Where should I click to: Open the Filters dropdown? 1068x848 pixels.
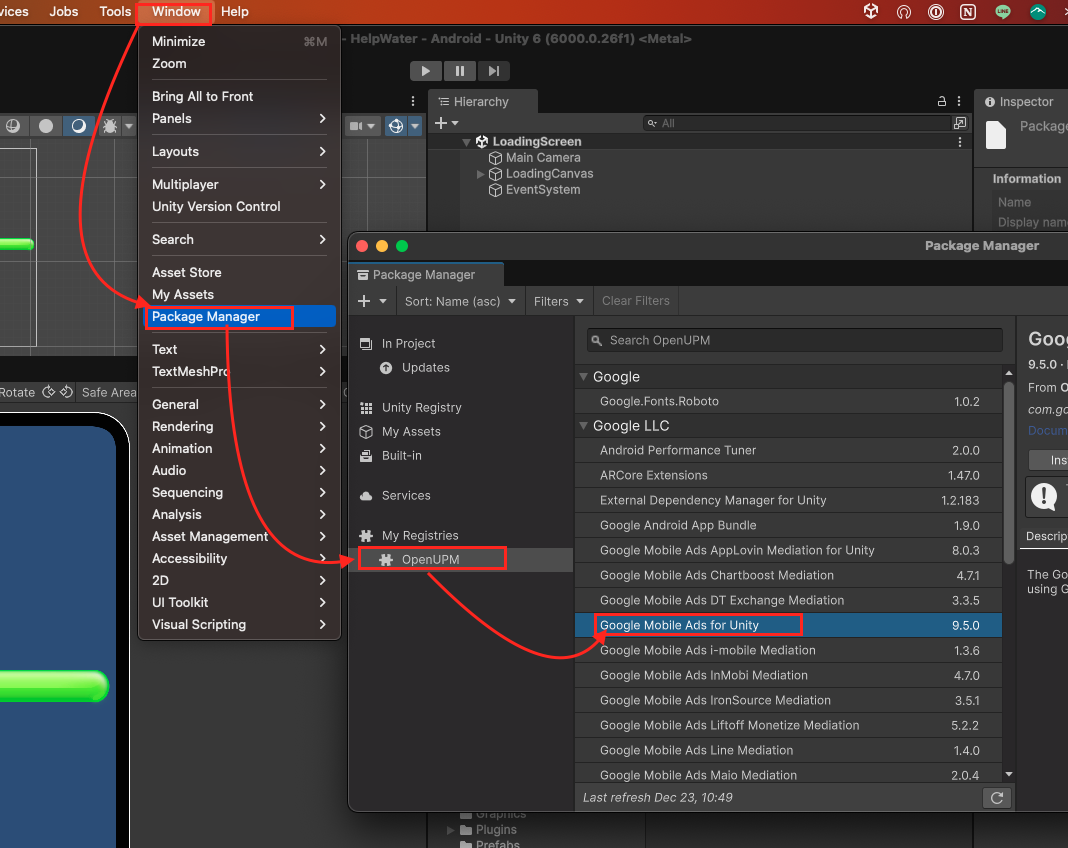(x=559, y=301)
